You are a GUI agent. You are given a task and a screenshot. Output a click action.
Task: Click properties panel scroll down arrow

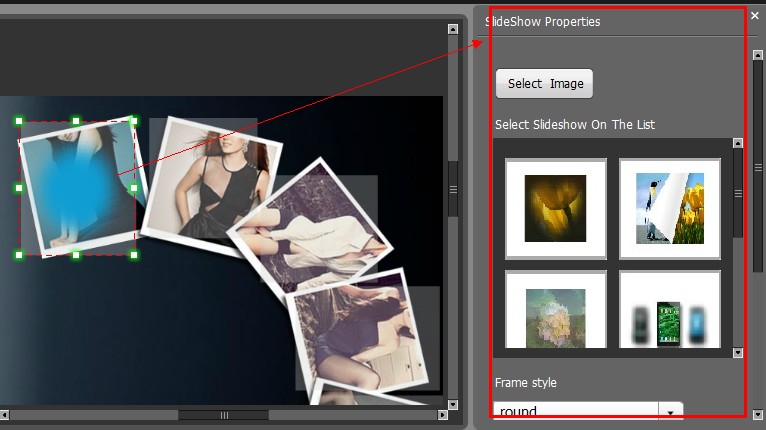click(758, 414)
